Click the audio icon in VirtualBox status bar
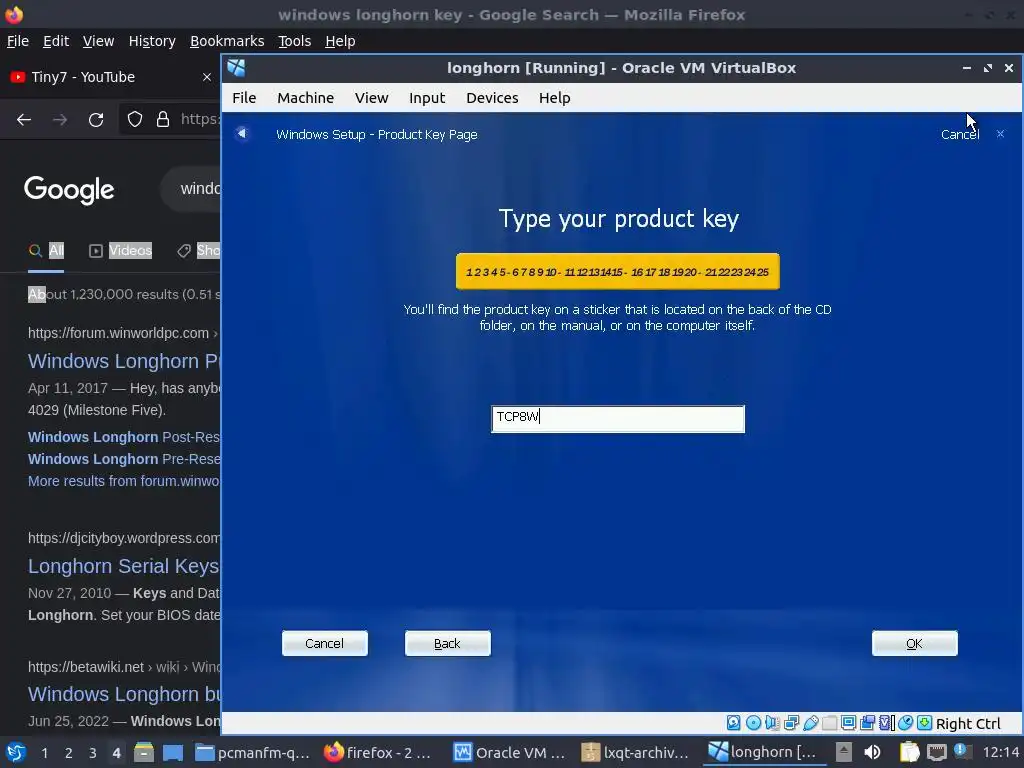 tap(772, 723)
